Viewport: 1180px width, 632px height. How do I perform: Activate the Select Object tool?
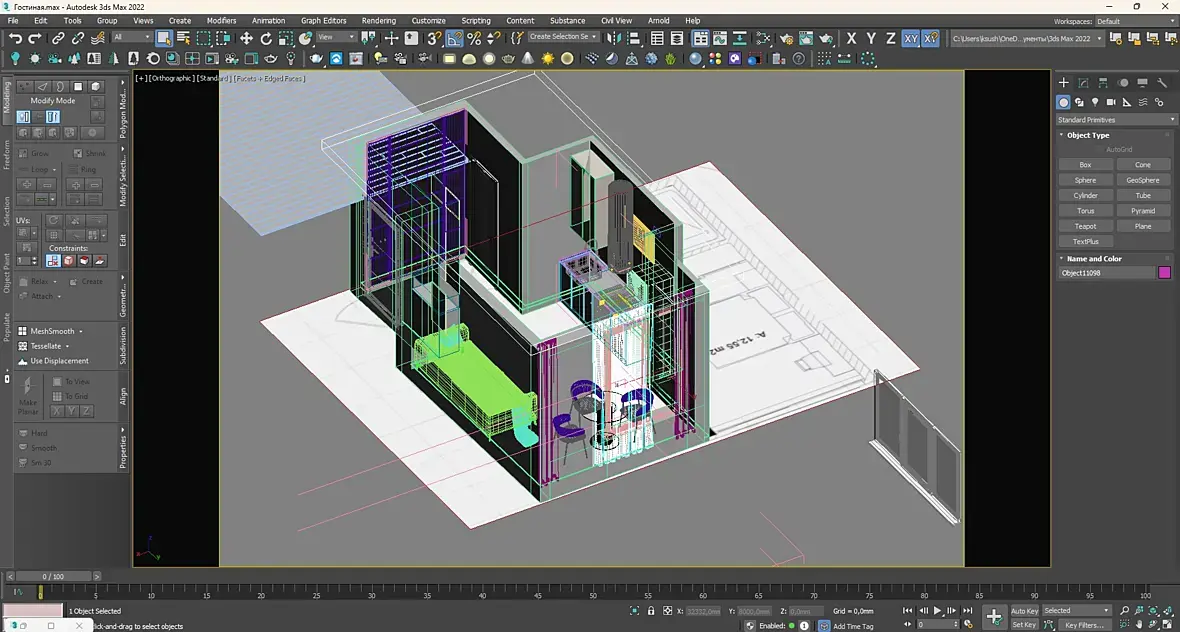[164, 38]
